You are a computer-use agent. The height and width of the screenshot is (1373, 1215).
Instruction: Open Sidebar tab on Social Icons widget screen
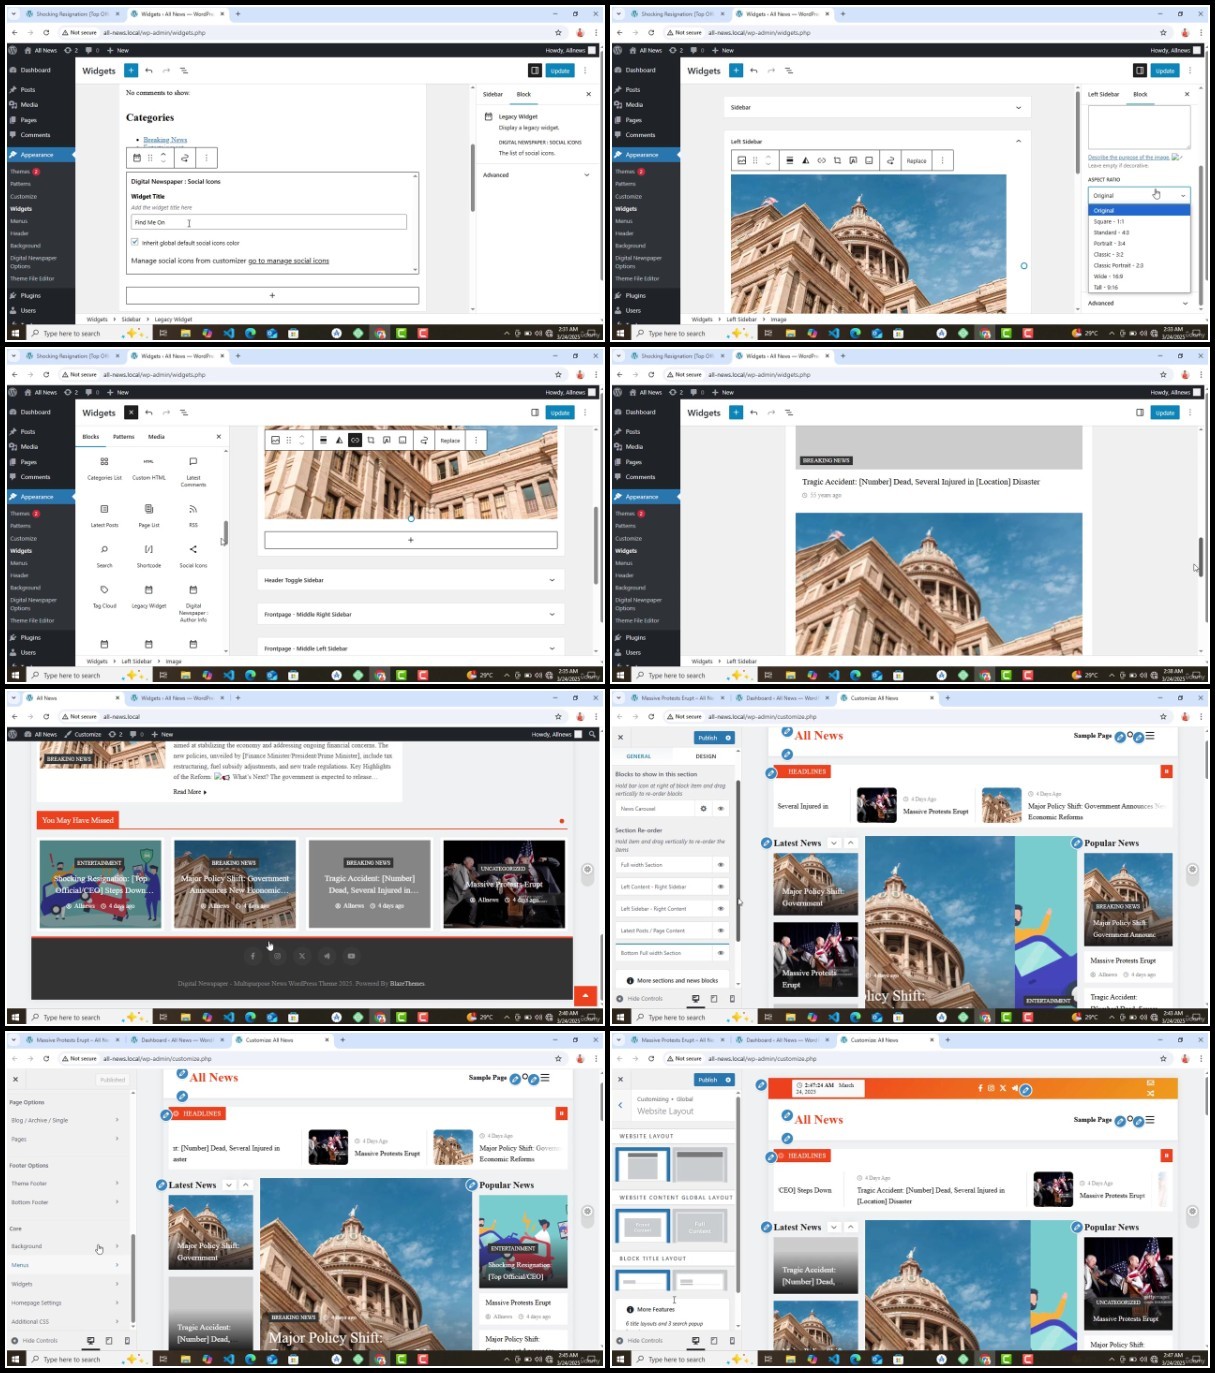click(493, 94)
